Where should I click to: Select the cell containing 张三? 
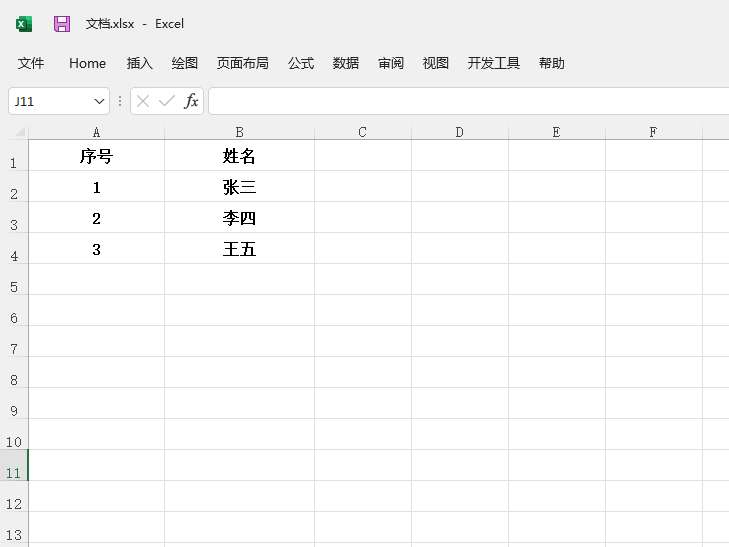point(239,187)
